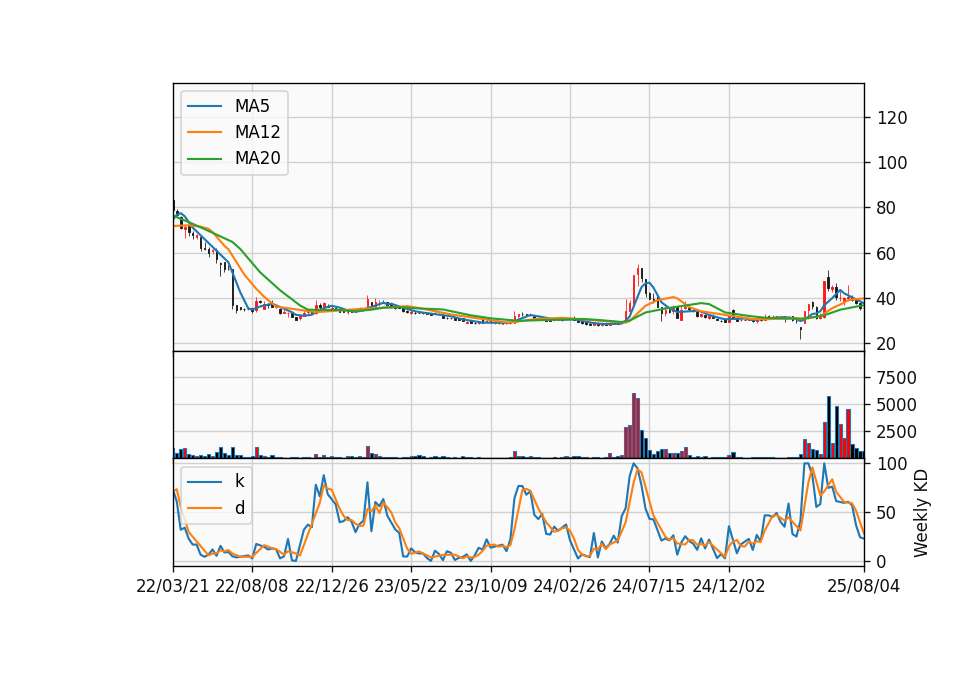Click the 120 price axis label
Viewport: 960px width, 690px height.
tap(892, 118)
